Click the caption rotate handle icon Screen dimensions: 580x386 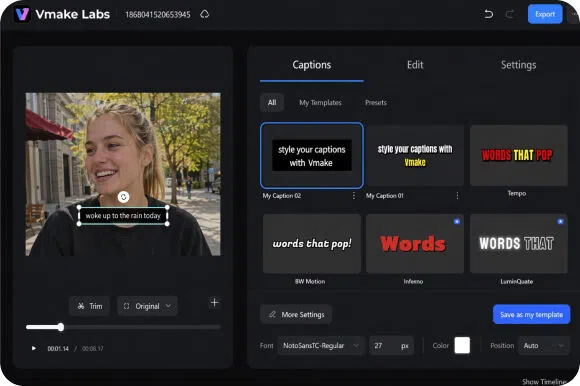click(x=124, y=197)
